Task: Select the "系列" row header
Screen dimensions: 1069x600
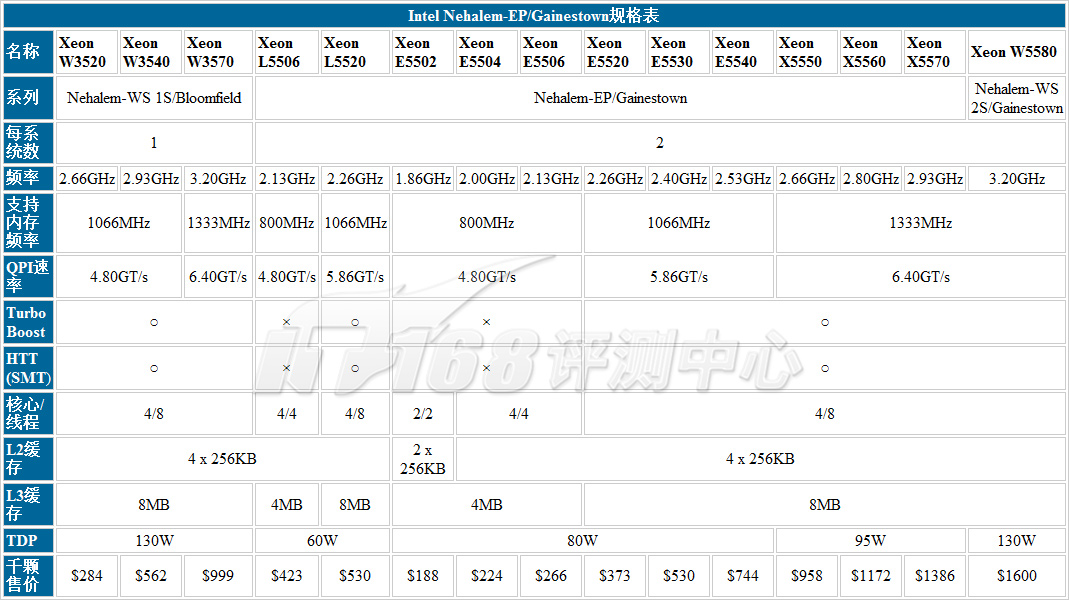Action: click(28, 98)
